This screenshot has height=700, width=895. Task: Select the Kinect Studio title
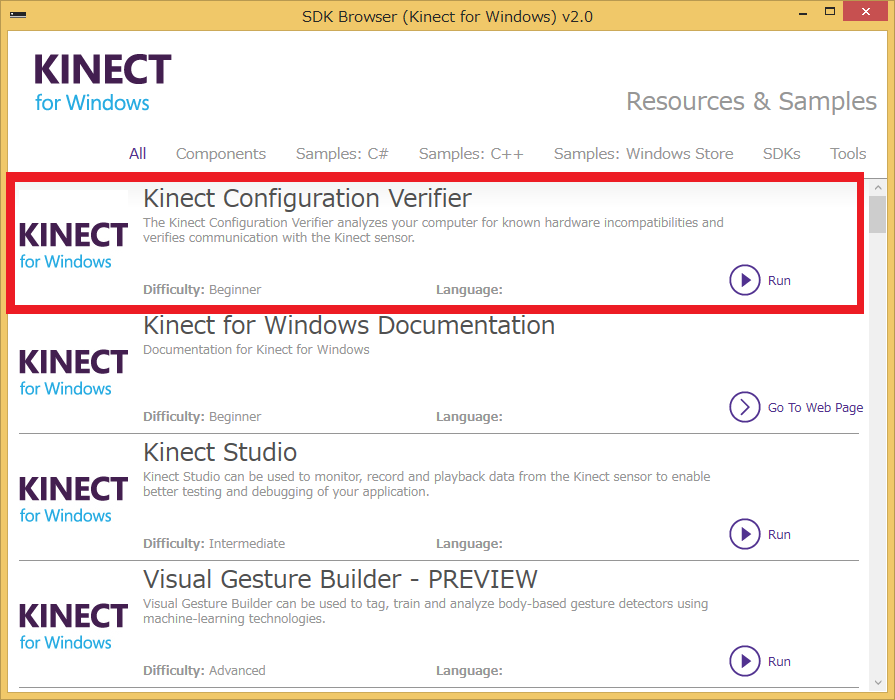[x=220, y=452]
